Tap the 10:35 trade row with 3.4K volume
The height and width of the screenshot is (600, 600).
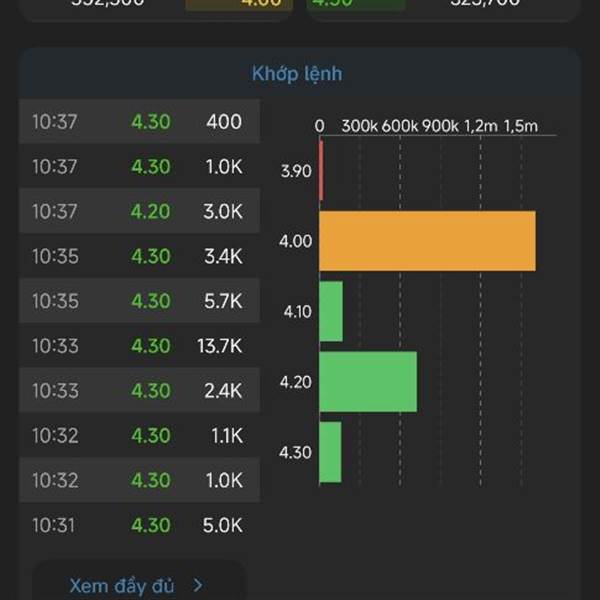coord(138,257)
